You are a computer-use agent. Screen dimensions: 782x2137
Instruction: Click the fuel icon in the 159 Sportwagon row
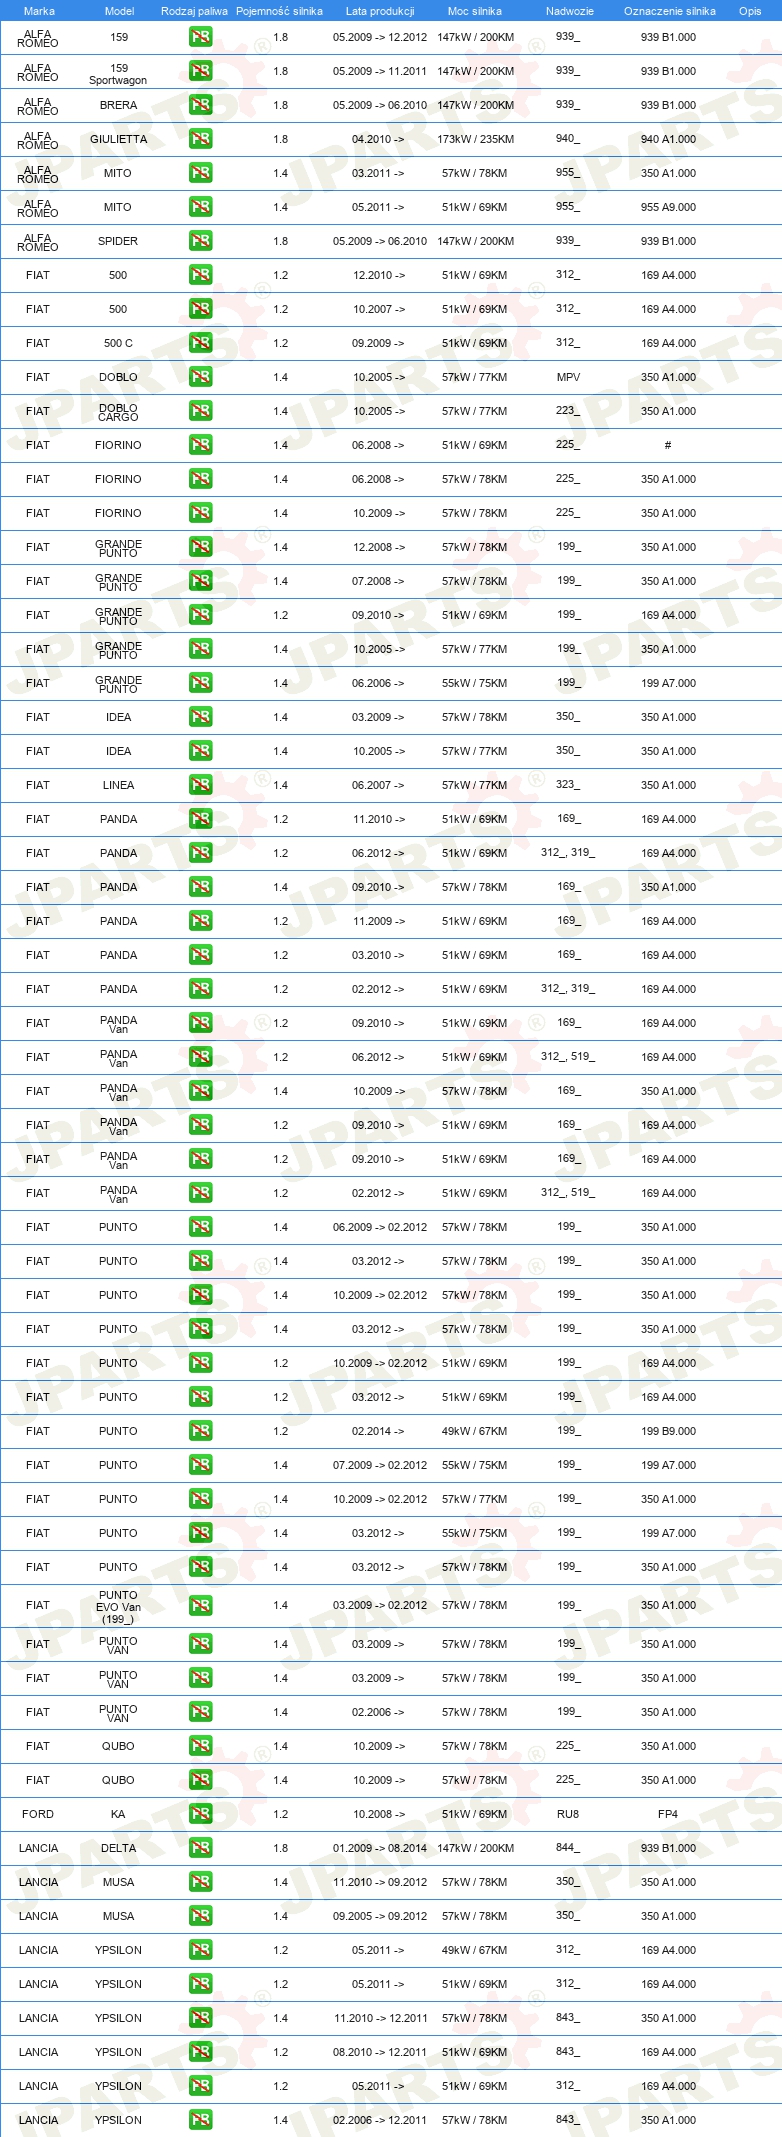[x=200, y=71]
